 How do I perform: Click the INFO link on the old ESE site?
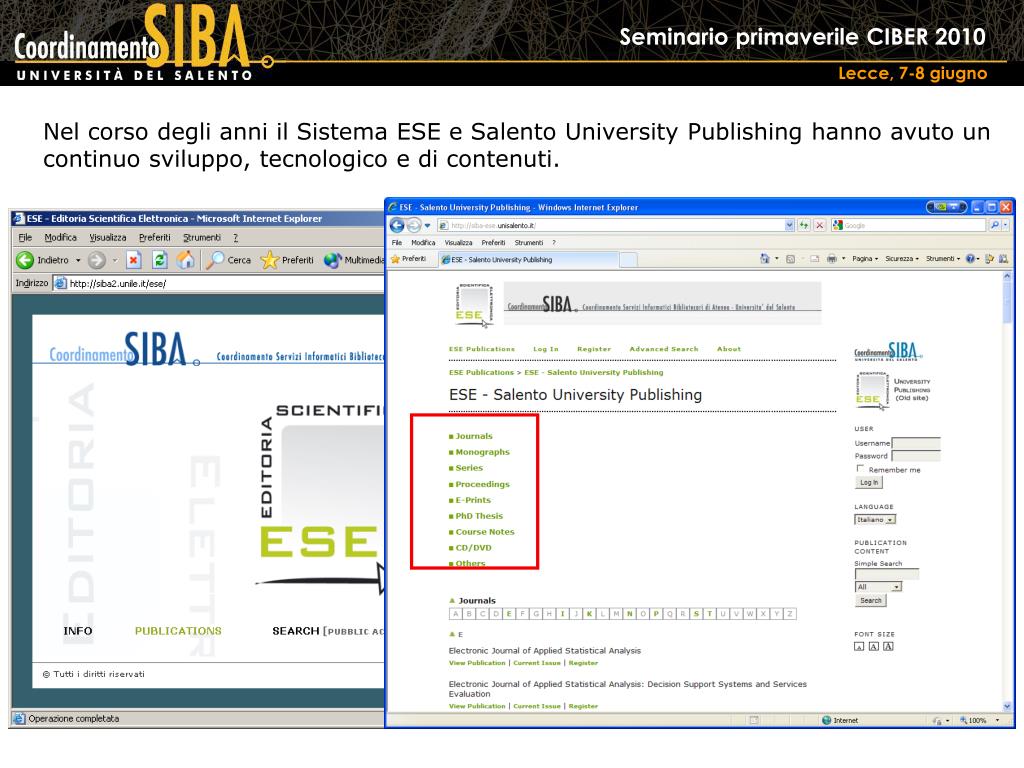(78, 631)
